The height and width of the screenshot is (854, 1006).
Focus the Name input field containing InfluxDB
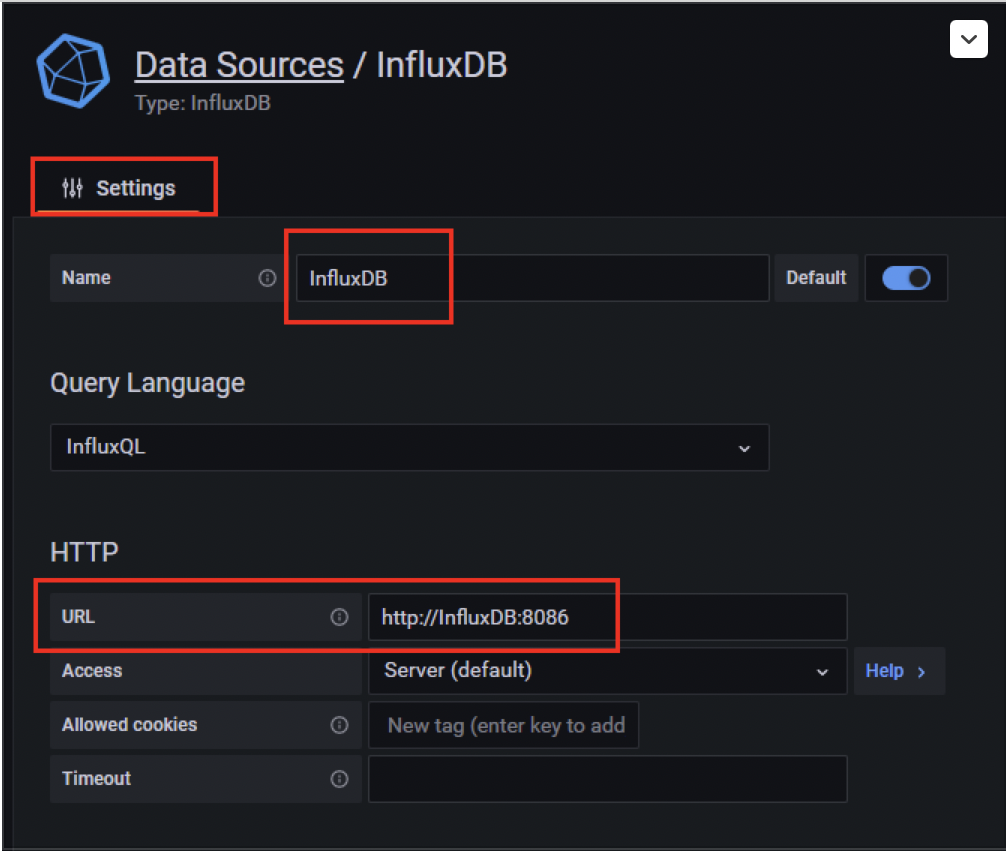[x=533, y=278]
